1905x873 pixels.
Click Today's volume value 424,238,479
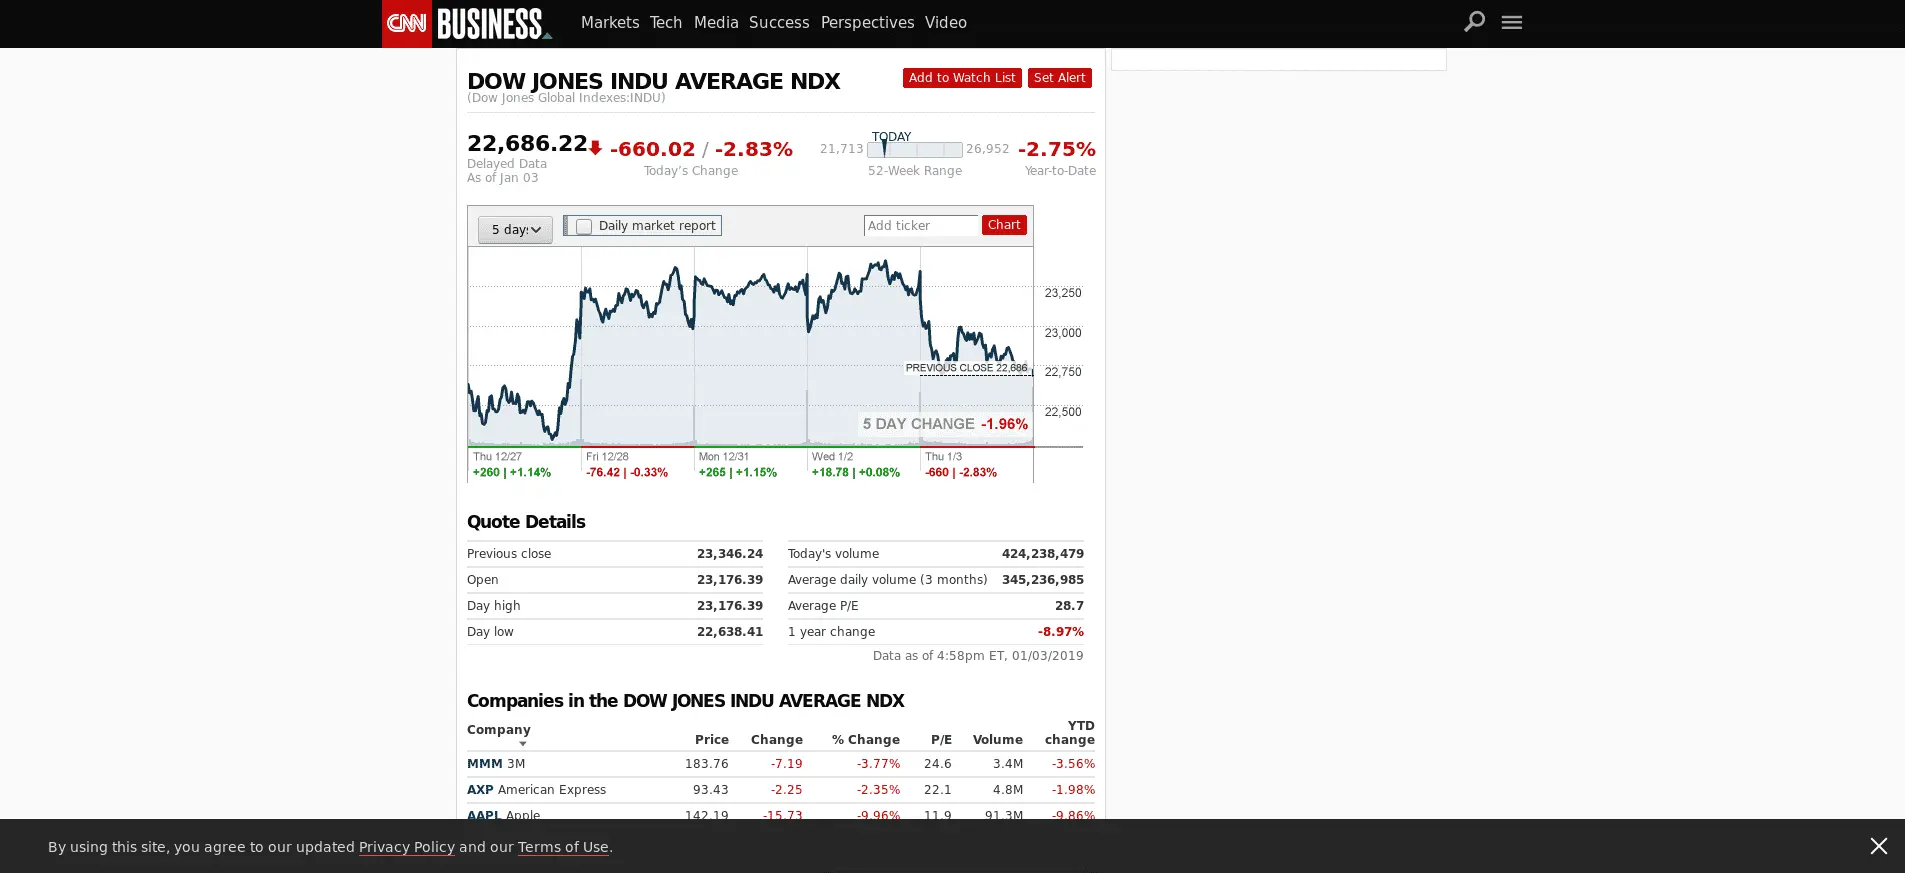(1043, 554)
